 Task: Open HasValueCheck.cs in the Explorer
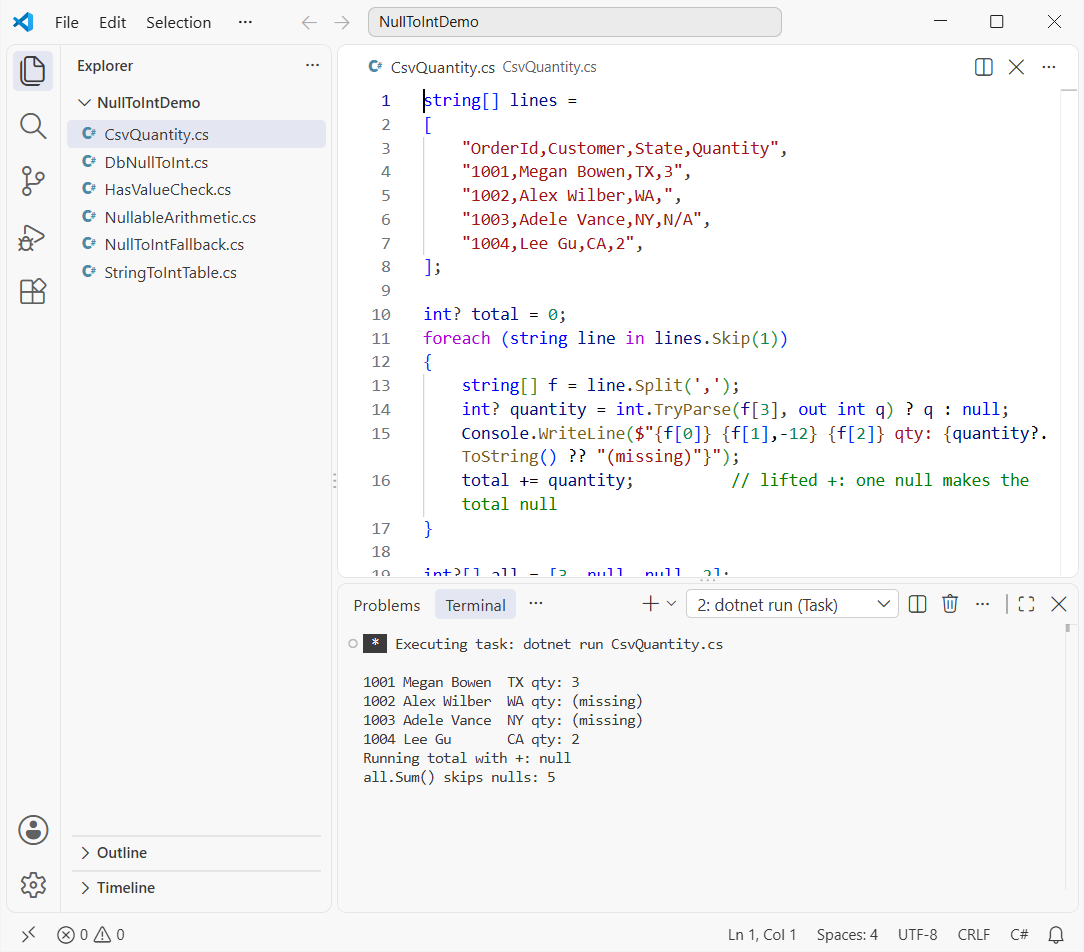(x=196, y=189)
